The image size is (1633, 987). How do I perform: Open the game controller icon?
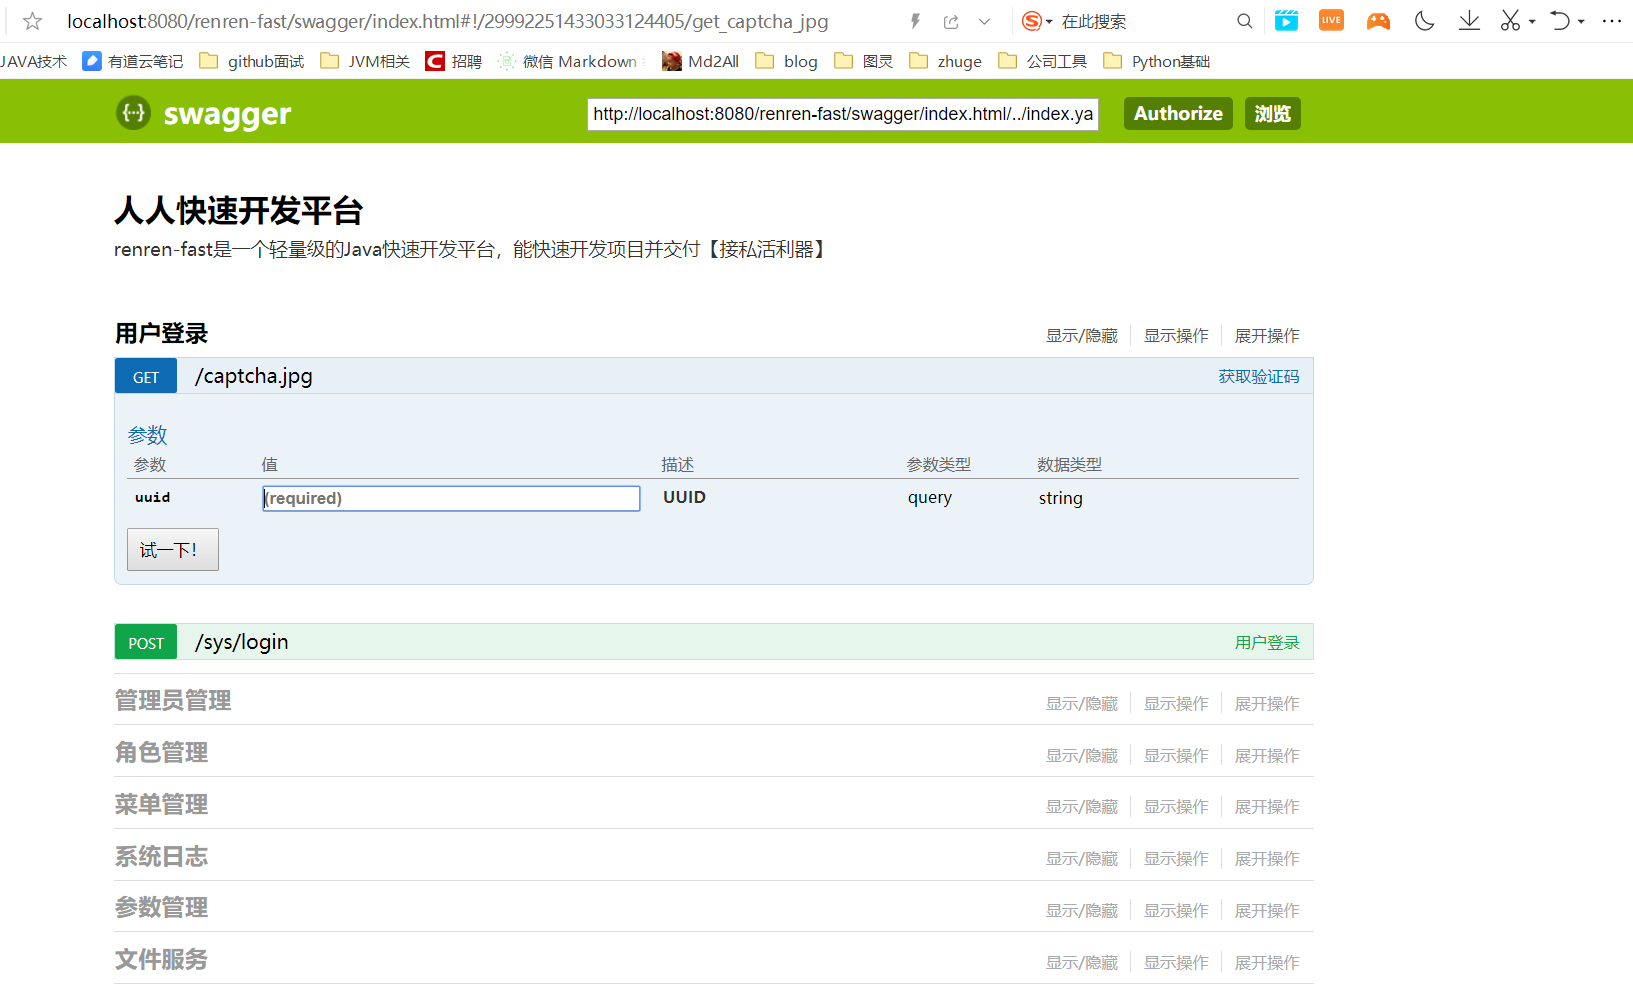tap(1378, 21)
